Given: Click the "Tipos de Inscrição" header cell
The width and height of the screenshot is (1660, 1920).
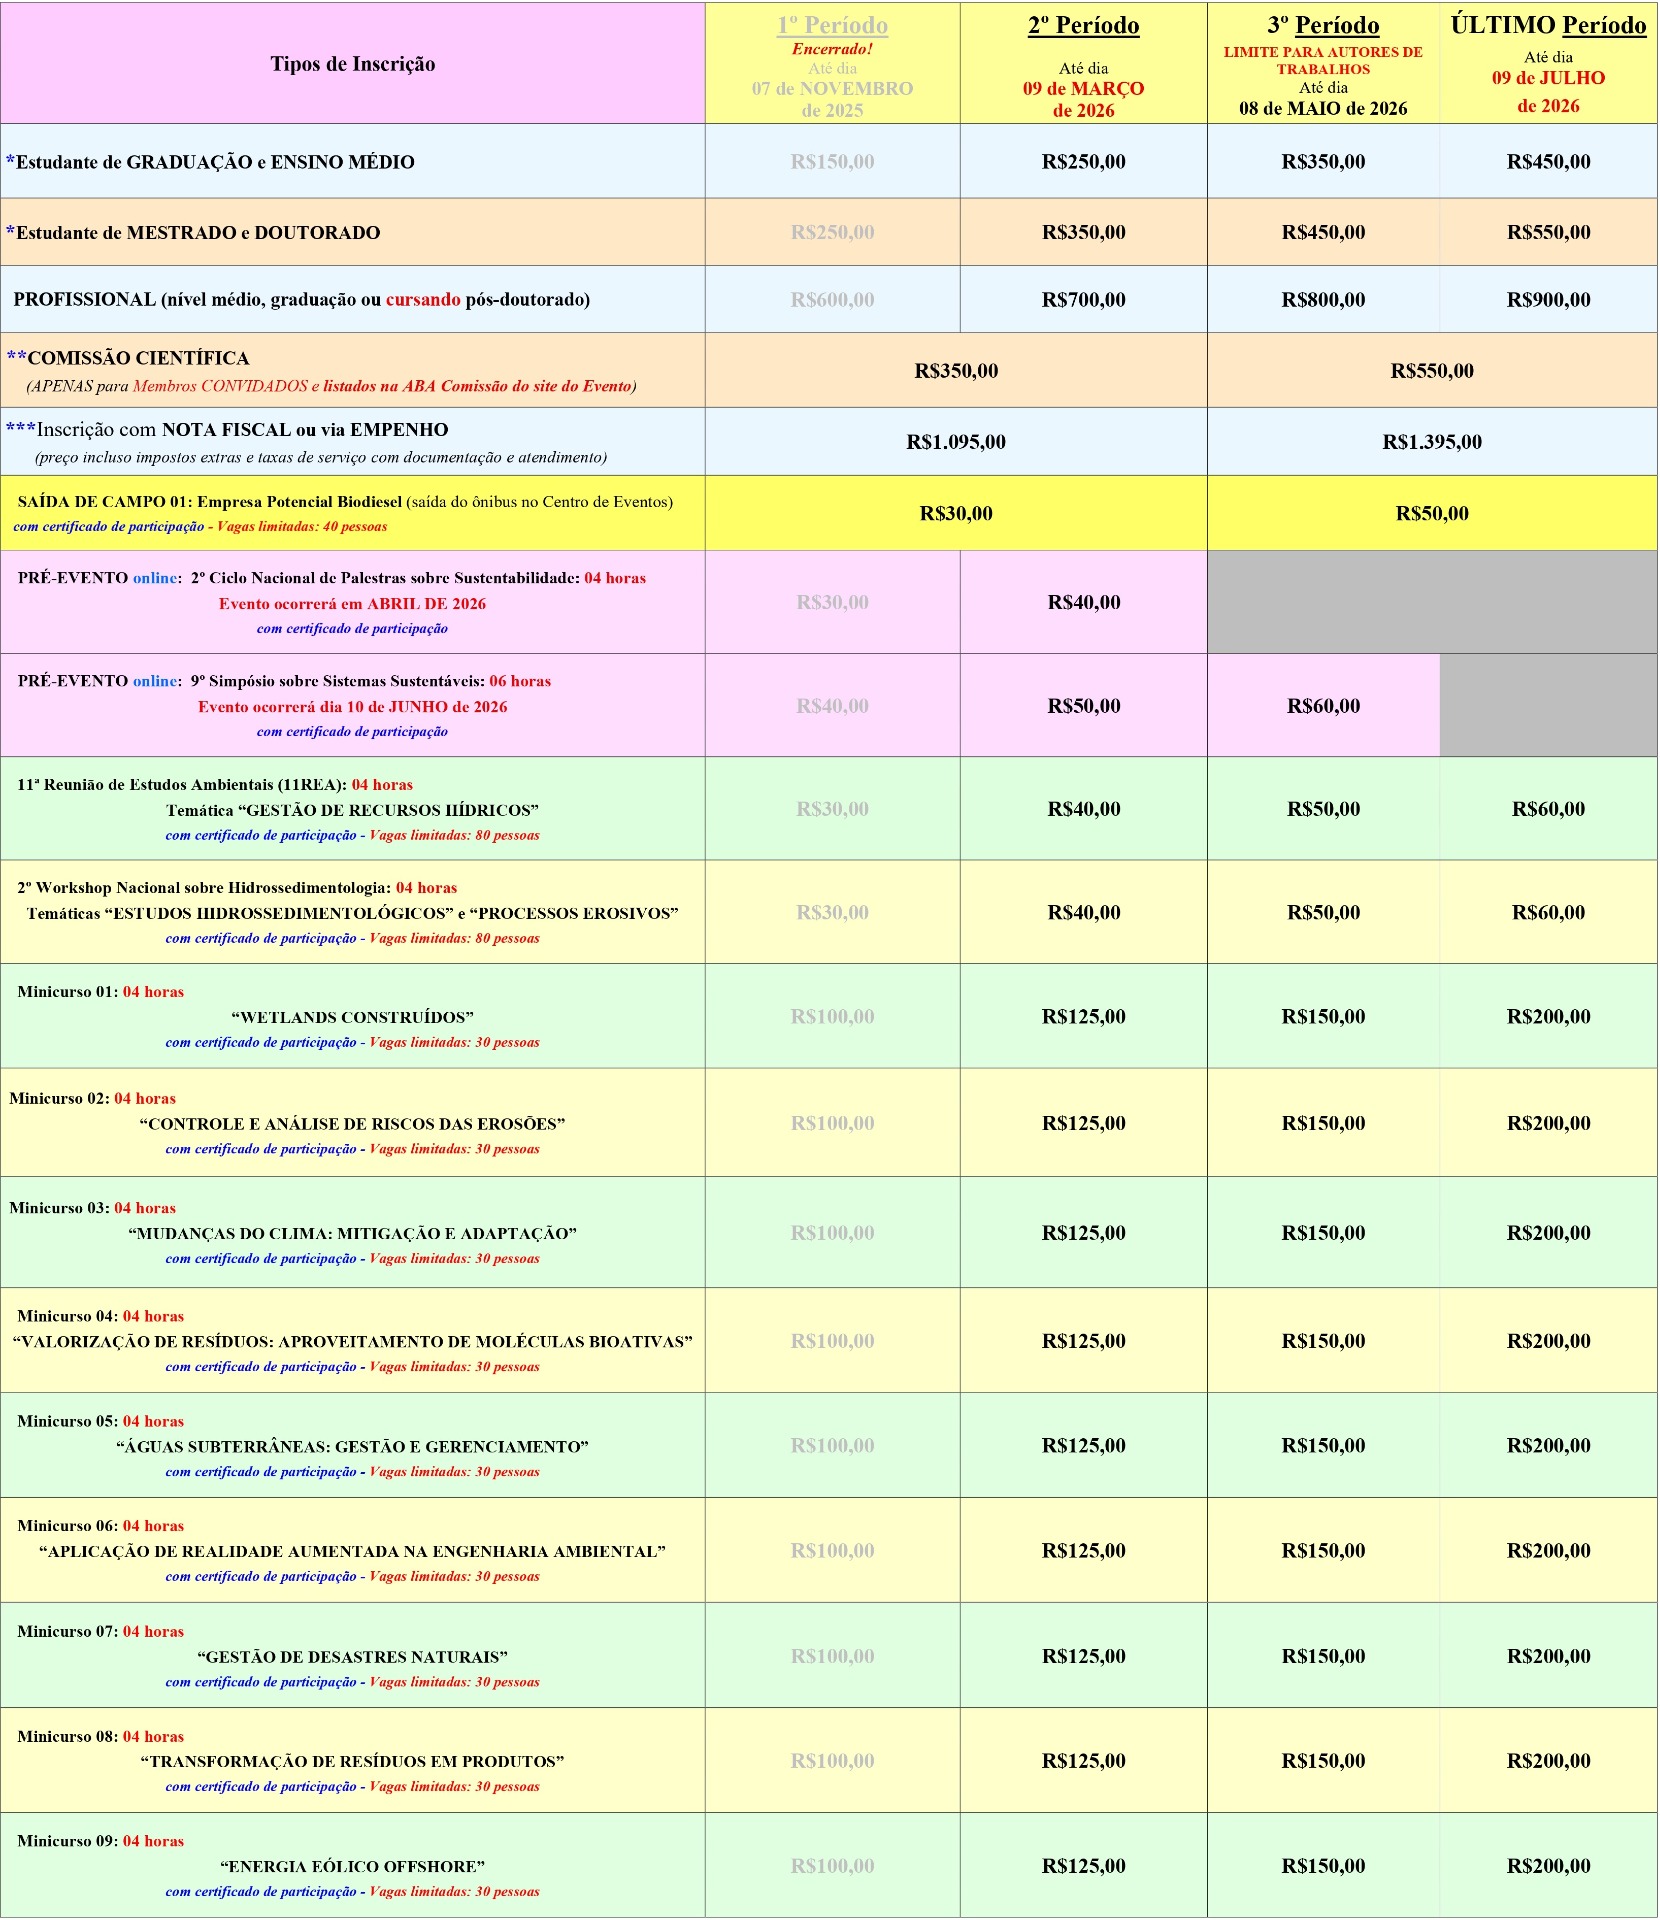Looking at the screenshot, I should pos(352,64).
